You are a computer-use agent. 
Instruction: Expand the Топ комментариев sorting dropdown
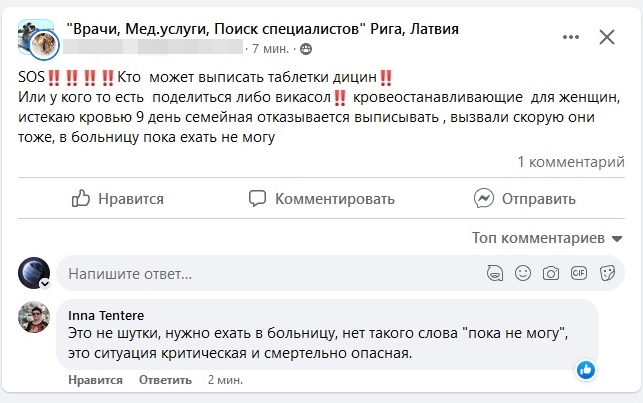pyautogui.click(x=548, y=239)
